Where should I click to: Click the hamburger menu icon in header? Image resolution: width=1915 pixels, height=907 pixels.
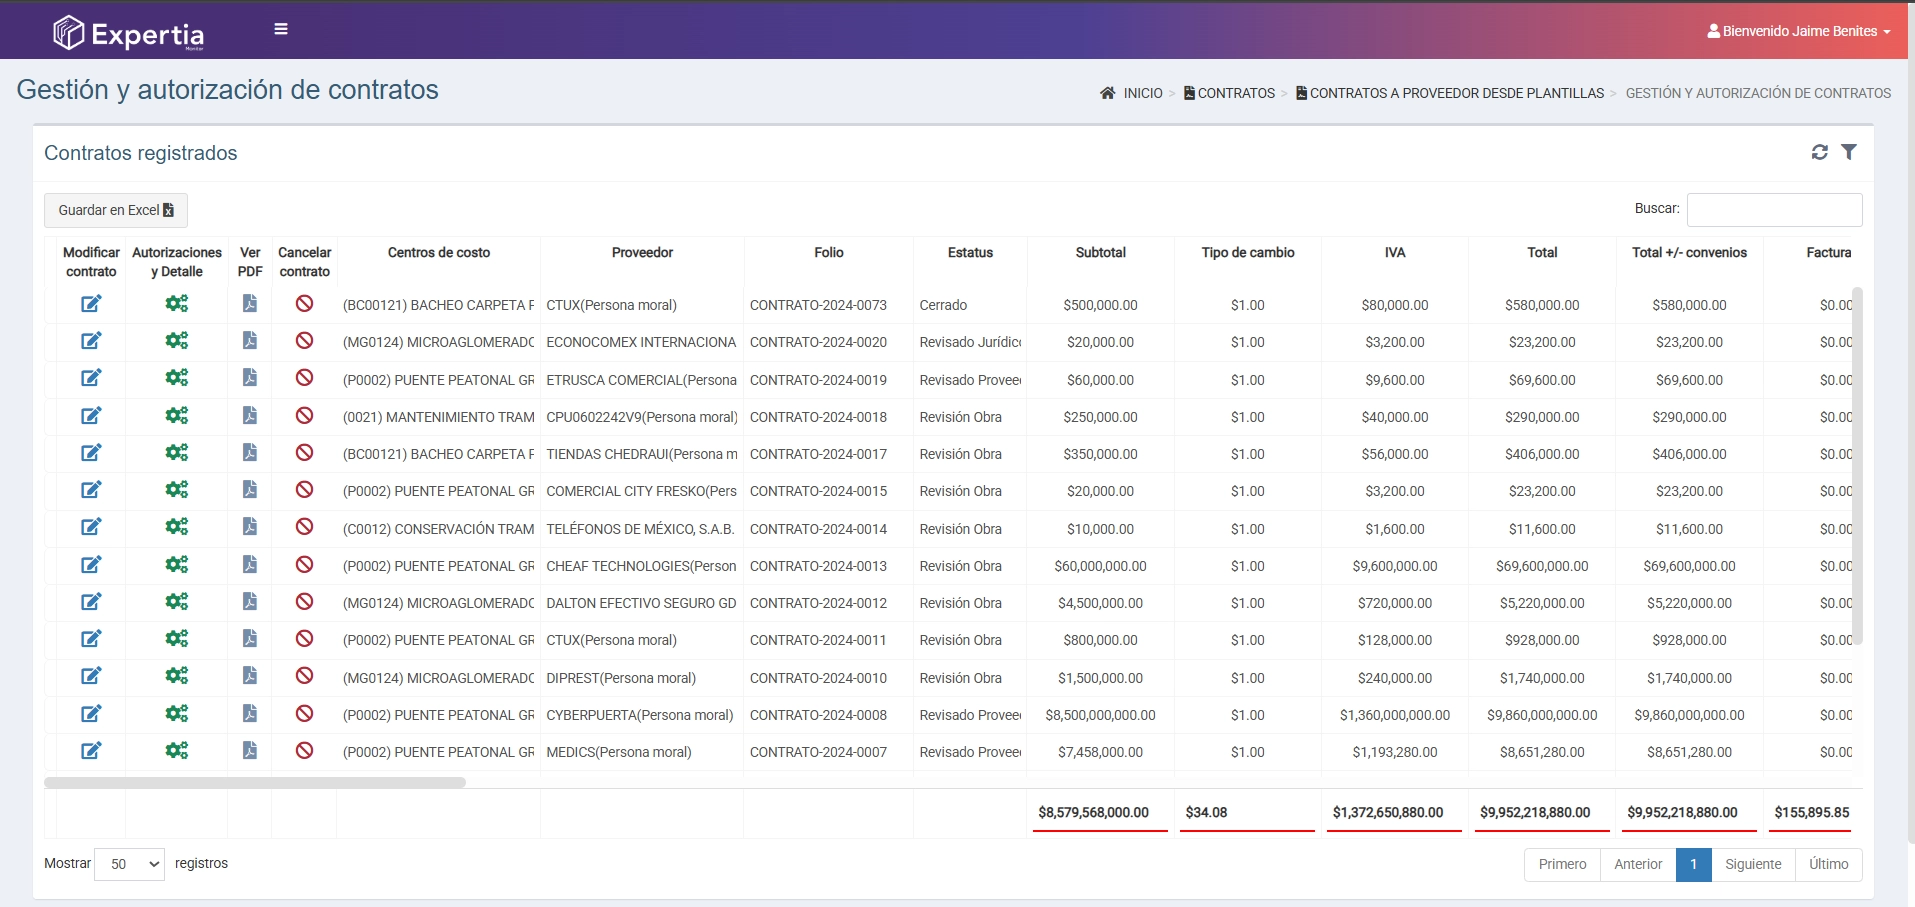pos(281,29)
